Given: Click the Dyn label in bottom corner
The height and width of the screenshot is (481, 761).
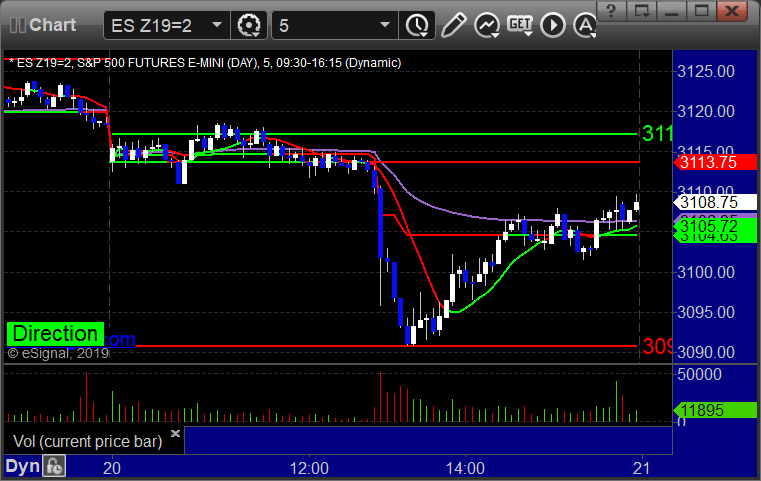Looking at the screenshot, I should 22,466.
